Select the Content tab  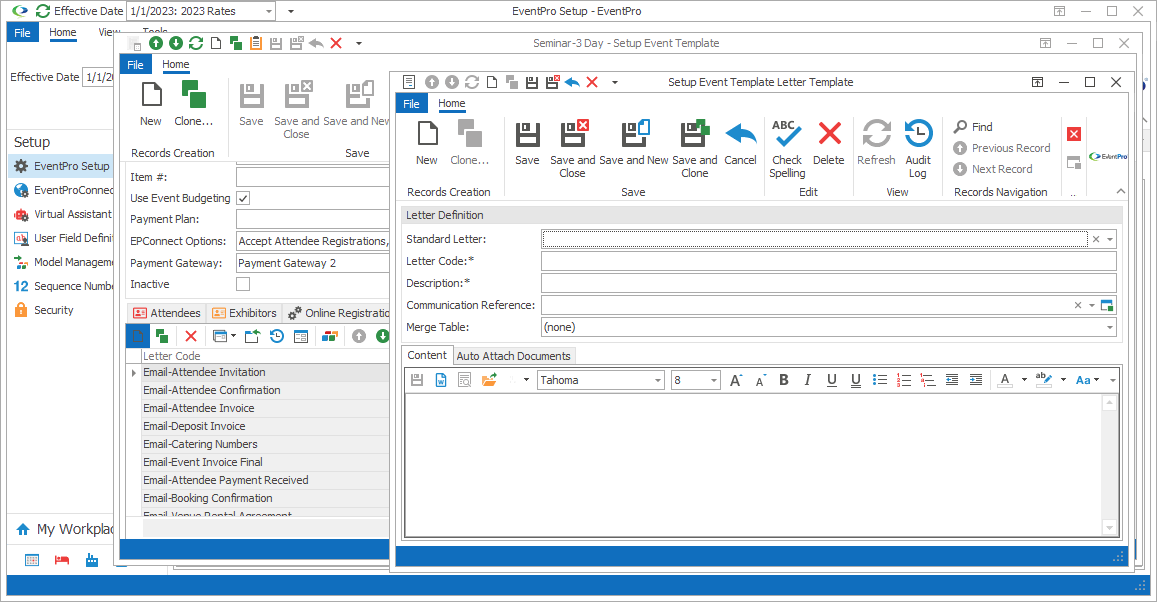[426, 355]
